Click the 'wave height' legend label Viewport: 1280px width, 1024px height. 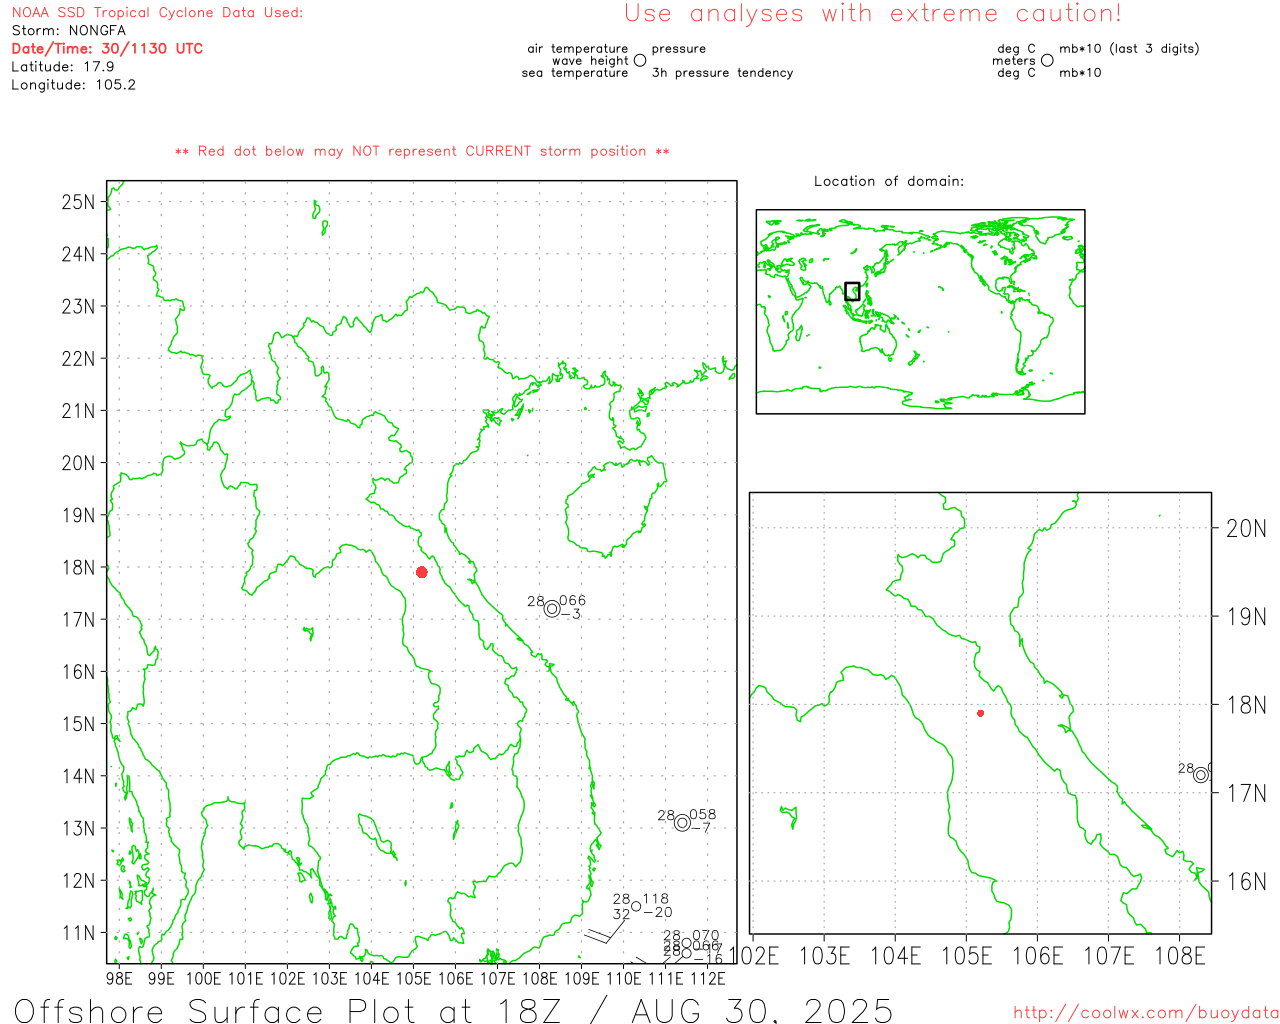pos(590,60)
